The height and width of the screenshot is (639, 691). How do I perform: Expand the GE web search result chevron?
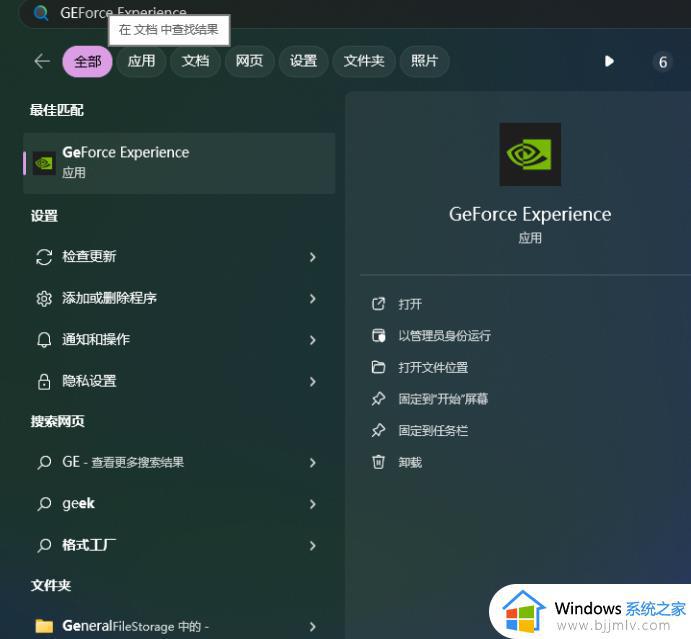pyautogui.click(x=312, y=463)
